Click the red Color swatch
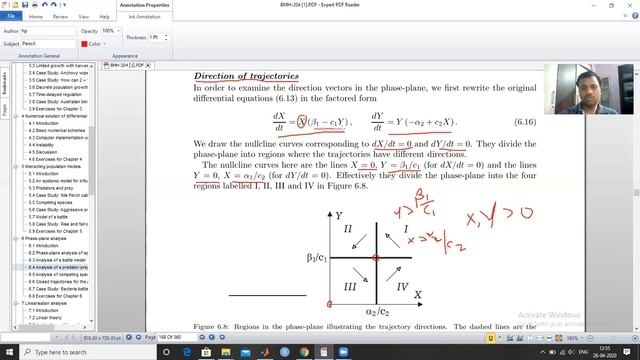The height and width of the screenshot is (360, 640). (84, 44)
